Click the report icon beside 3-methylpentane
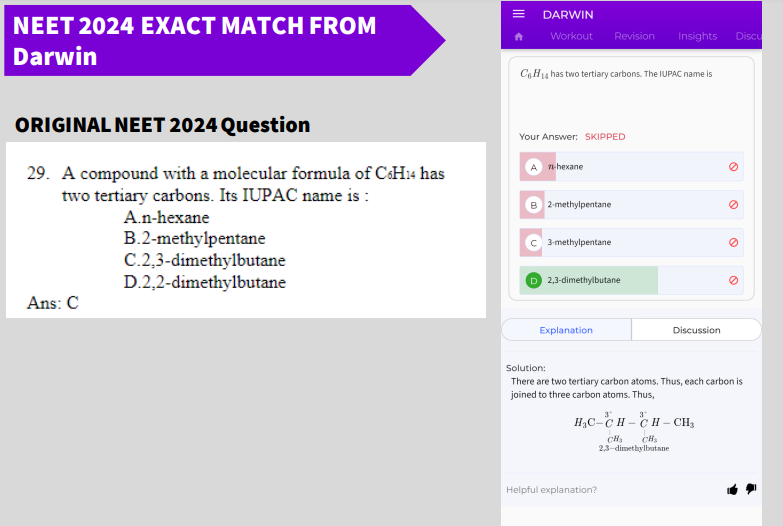 (x=733, y=242)
